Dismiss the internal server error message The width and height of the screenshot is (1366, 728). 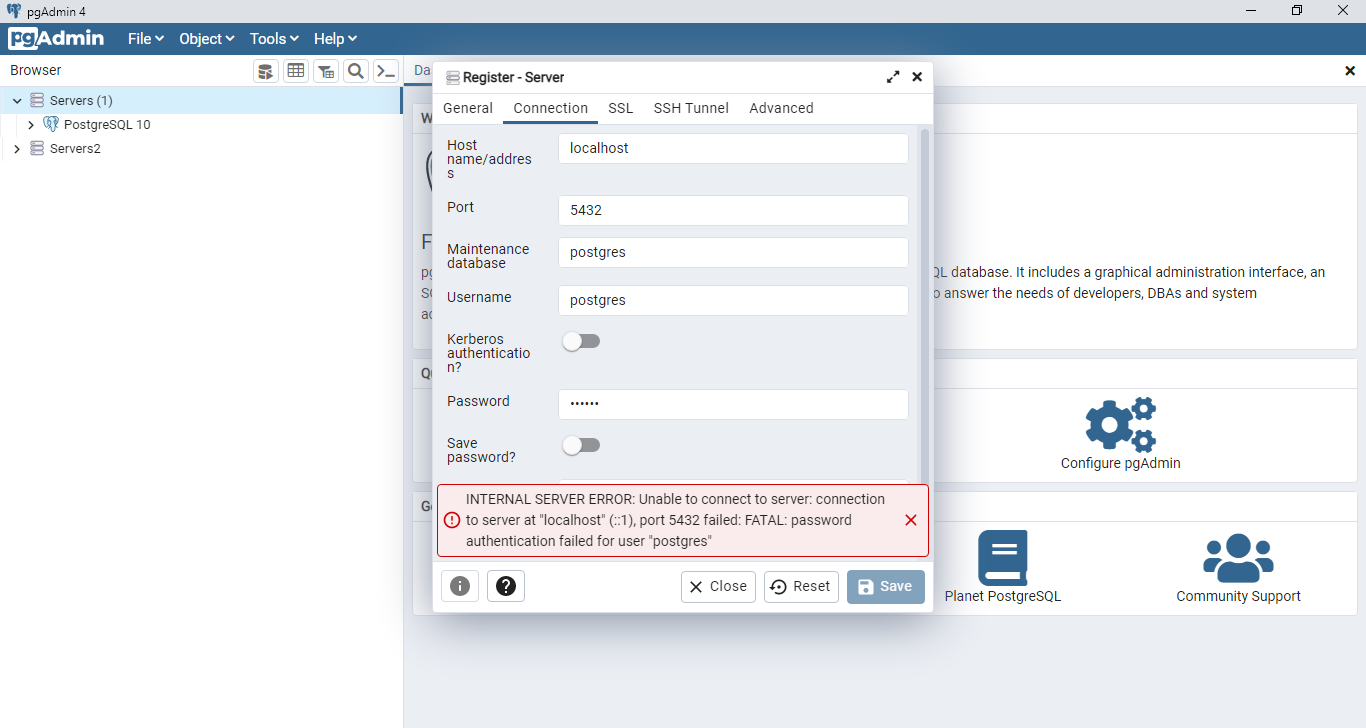(x=910, y=520)
